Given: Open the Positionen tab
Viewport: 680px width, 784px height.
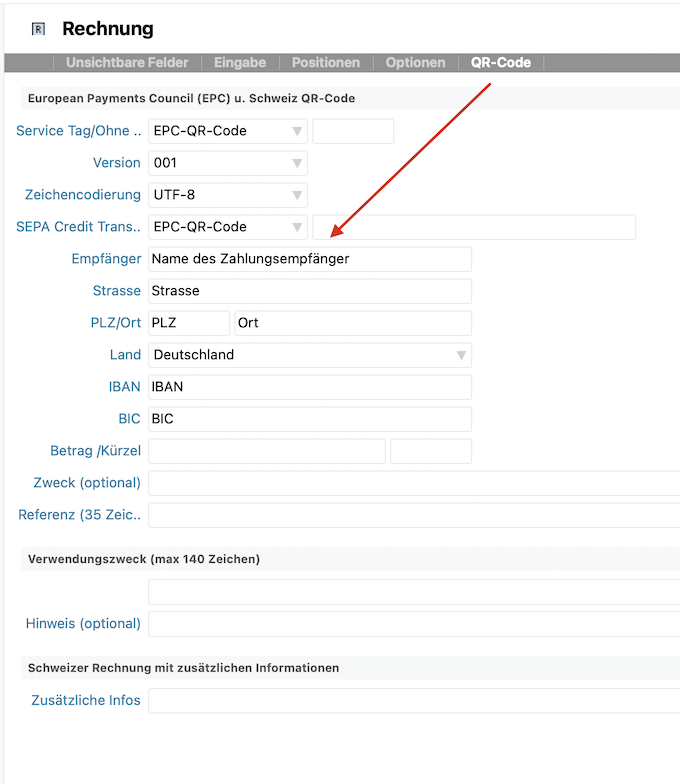Looking at the screenshot, I should pos(326,62).
